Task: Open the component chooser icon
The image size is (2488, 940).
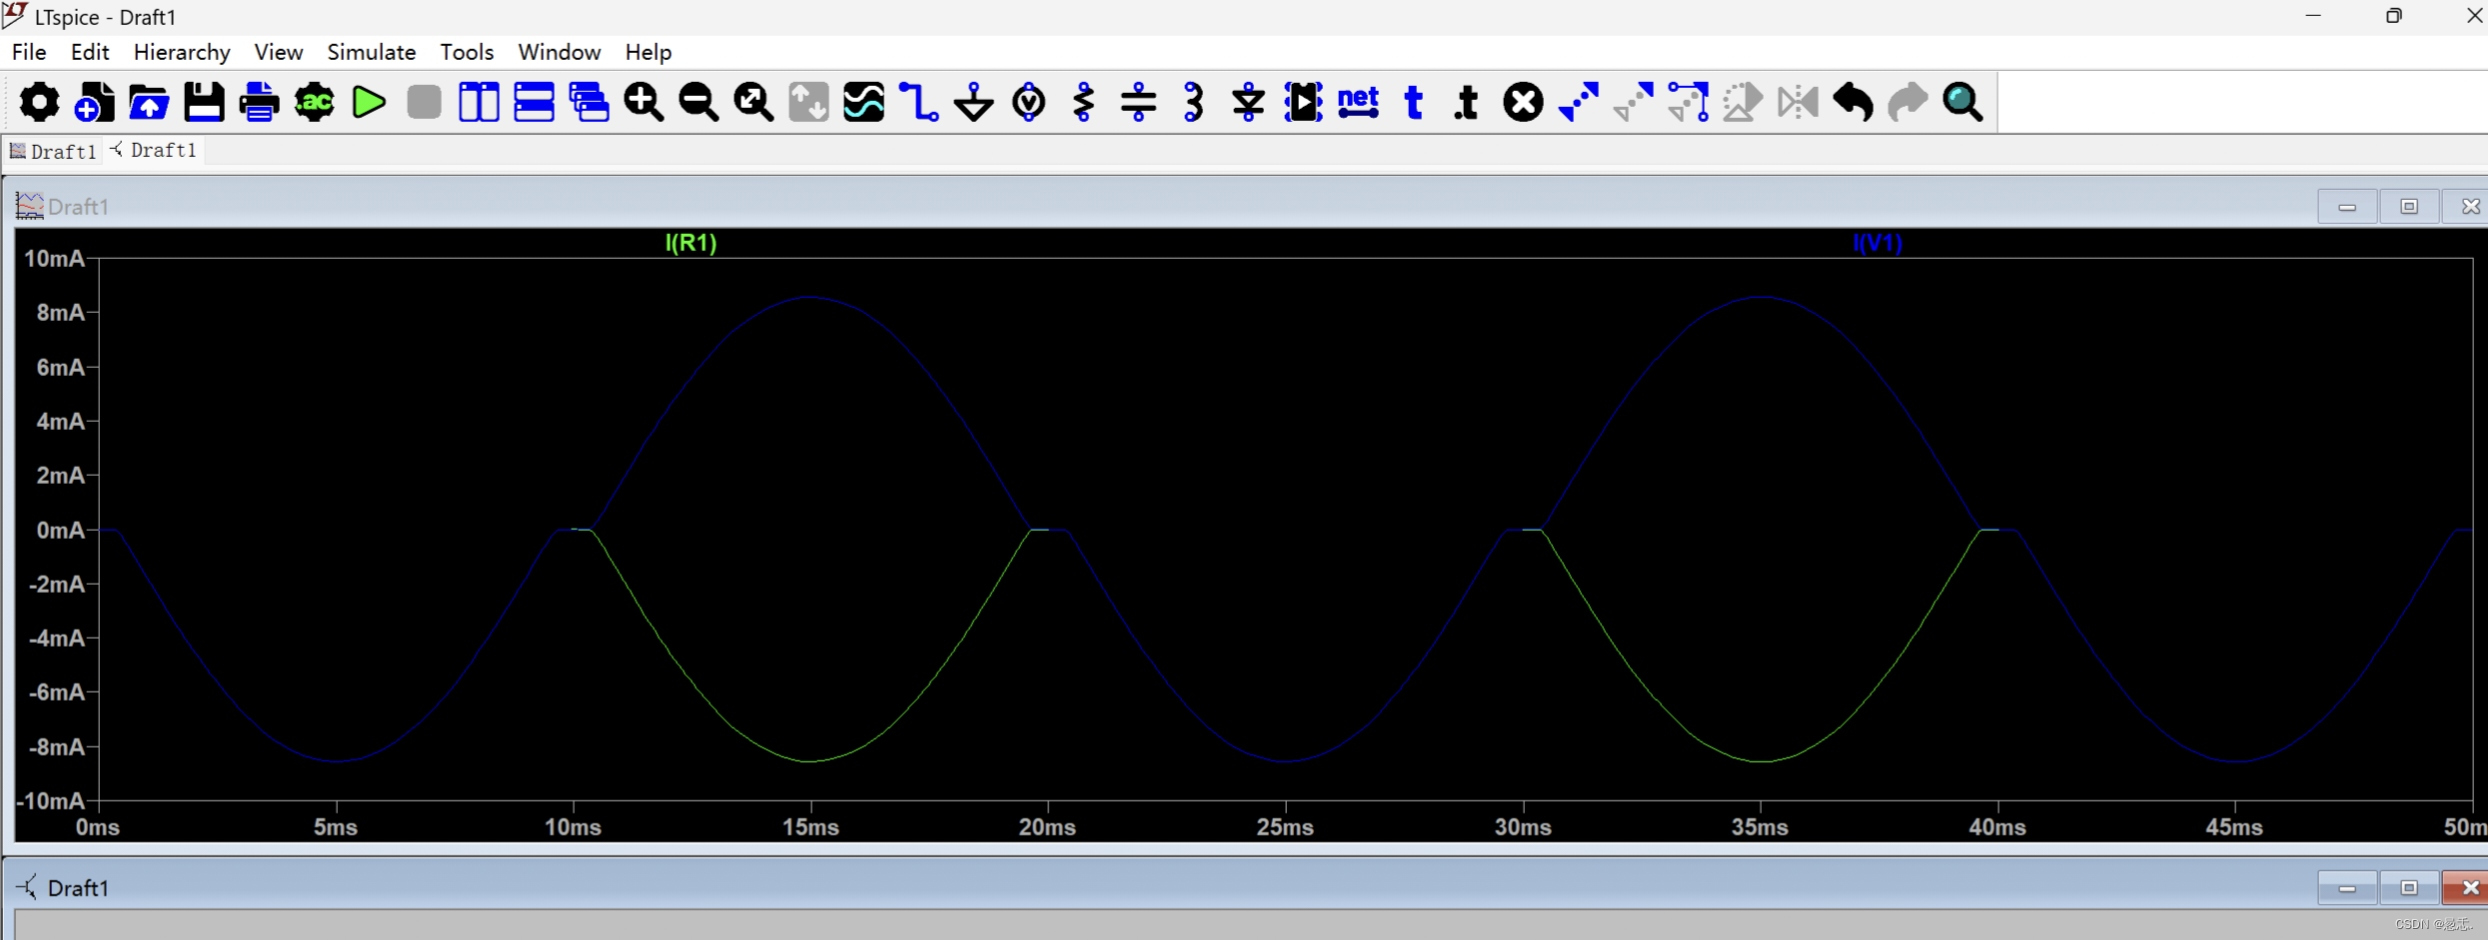Action: click(1304, 102)
